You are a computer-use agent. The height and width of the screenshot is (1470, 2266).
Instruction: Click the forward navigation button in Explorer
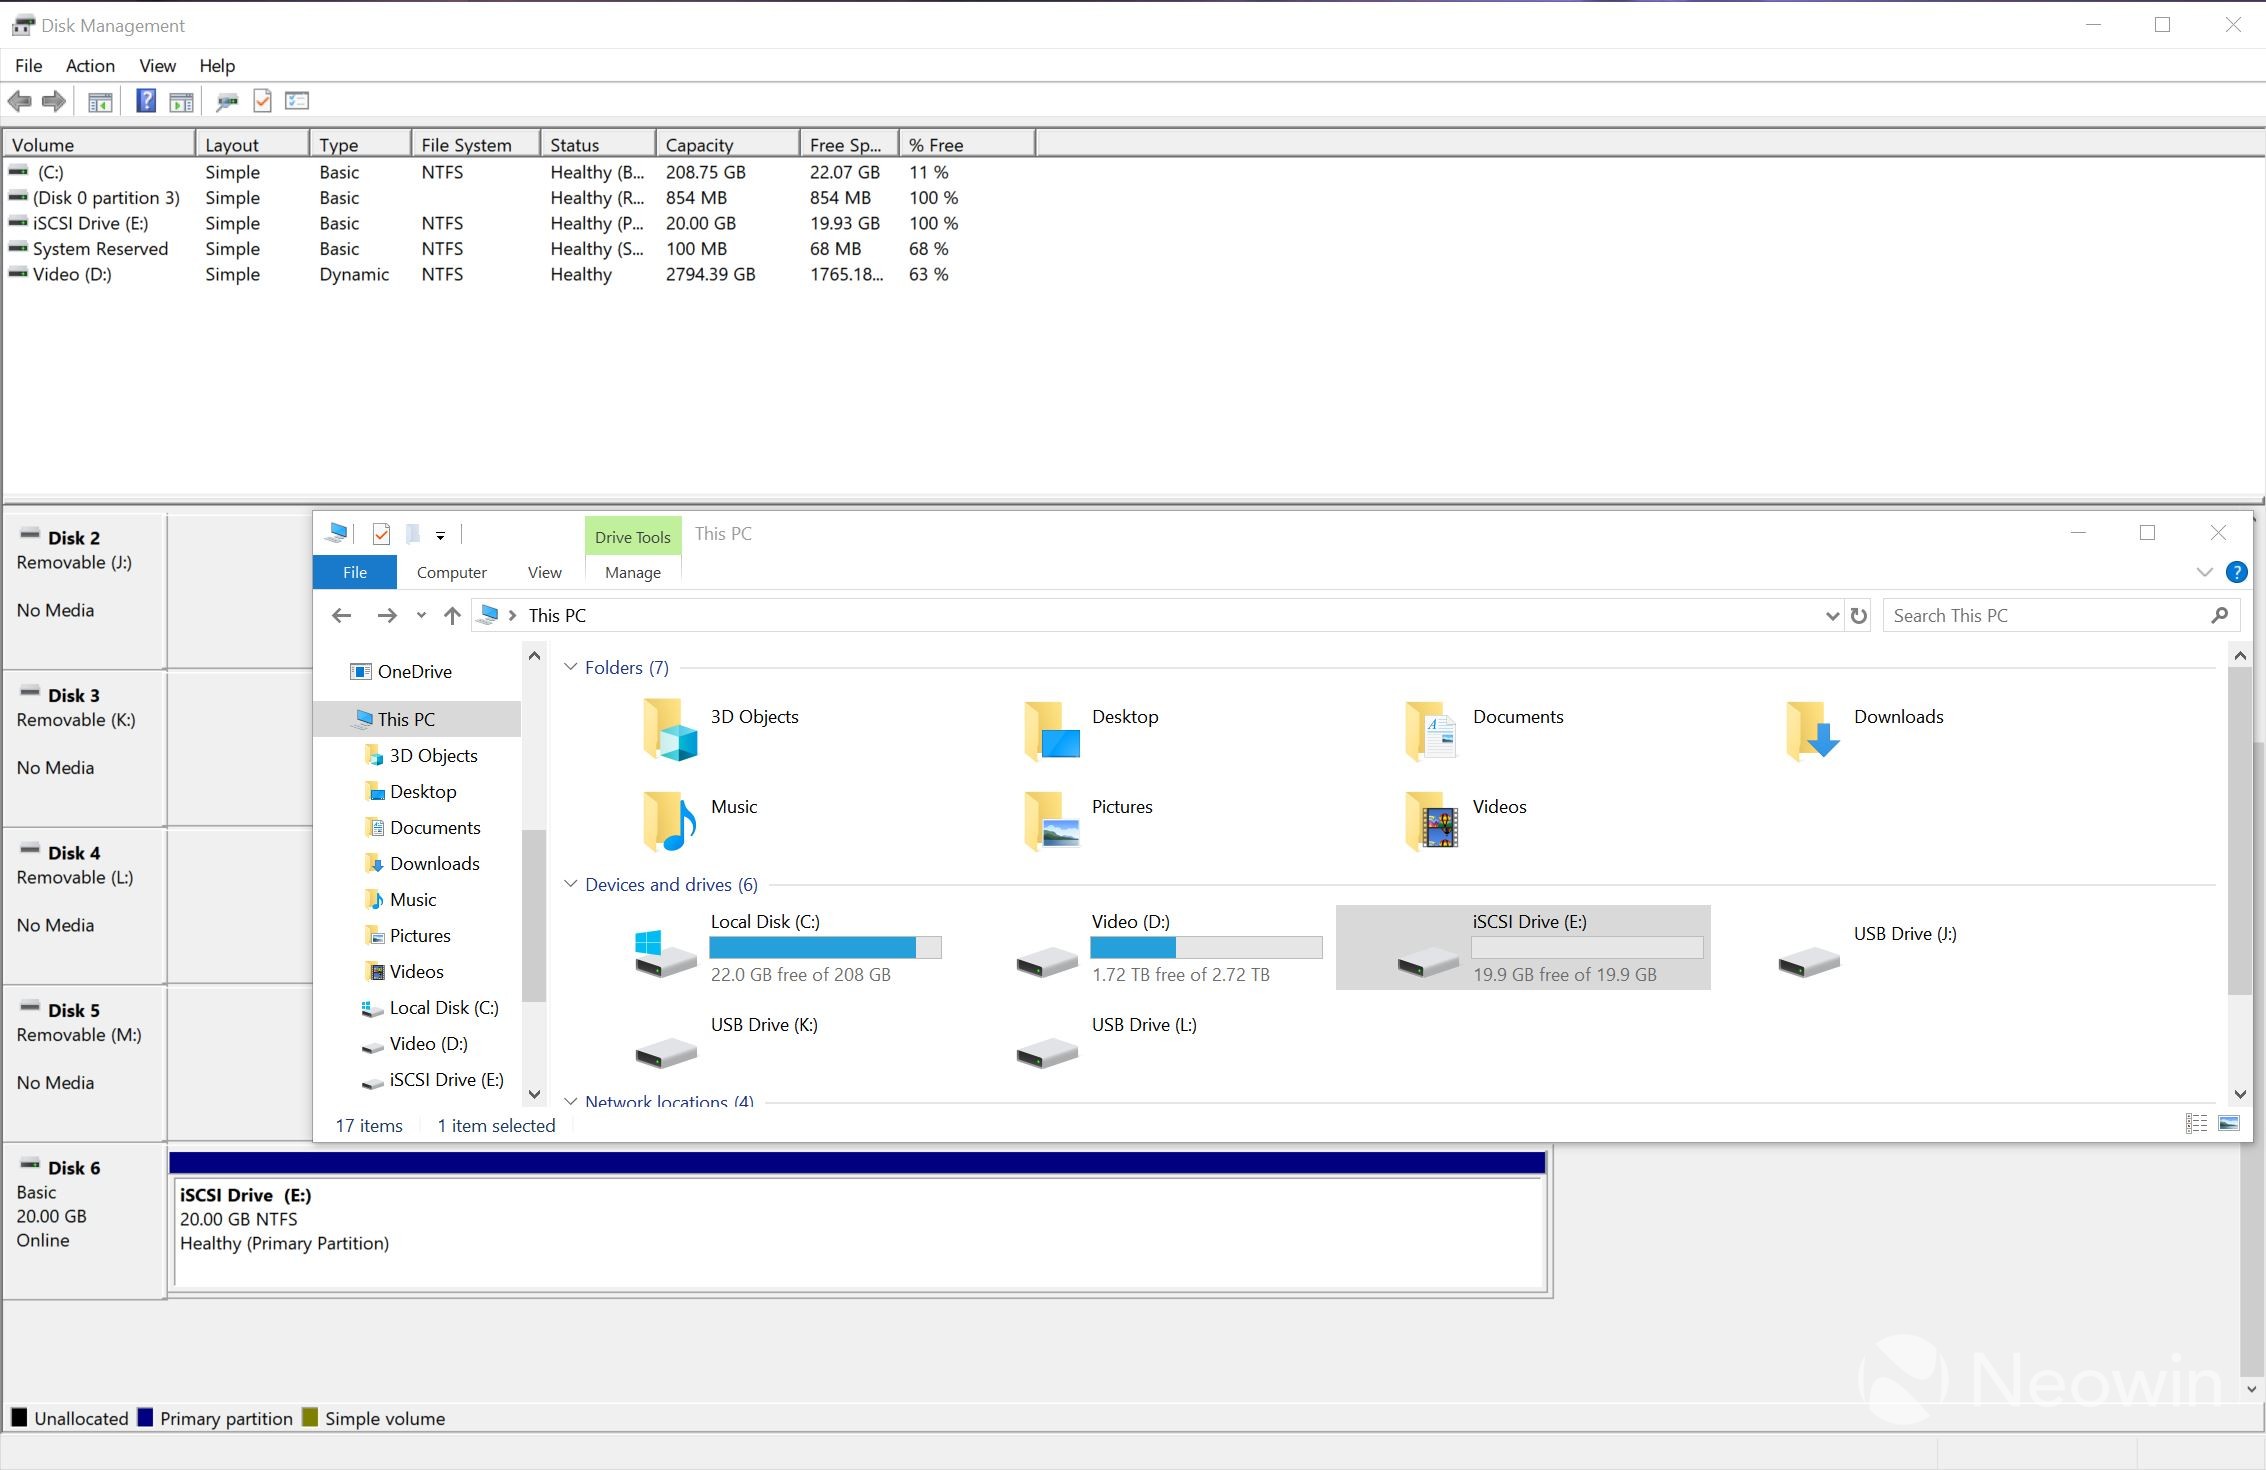tap(387, 615)
